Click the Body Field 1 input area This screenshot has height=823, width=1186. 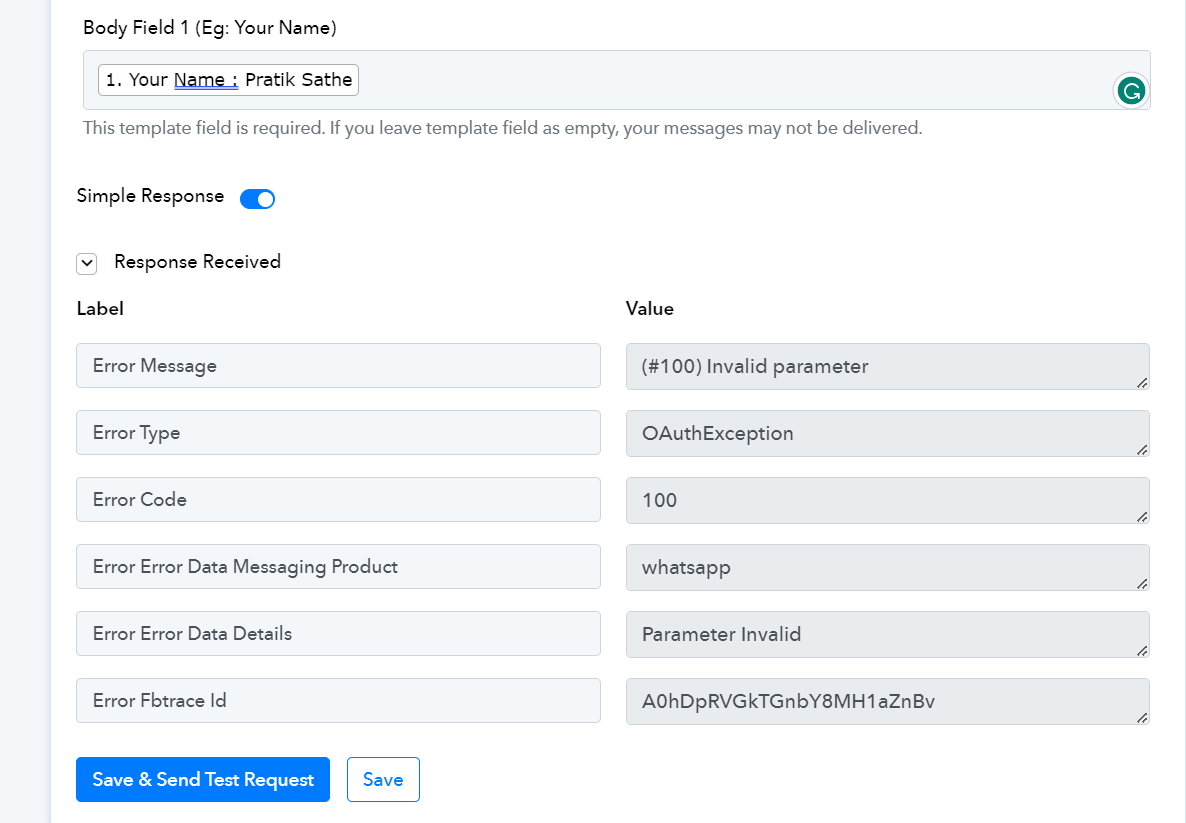coord(616,80)
